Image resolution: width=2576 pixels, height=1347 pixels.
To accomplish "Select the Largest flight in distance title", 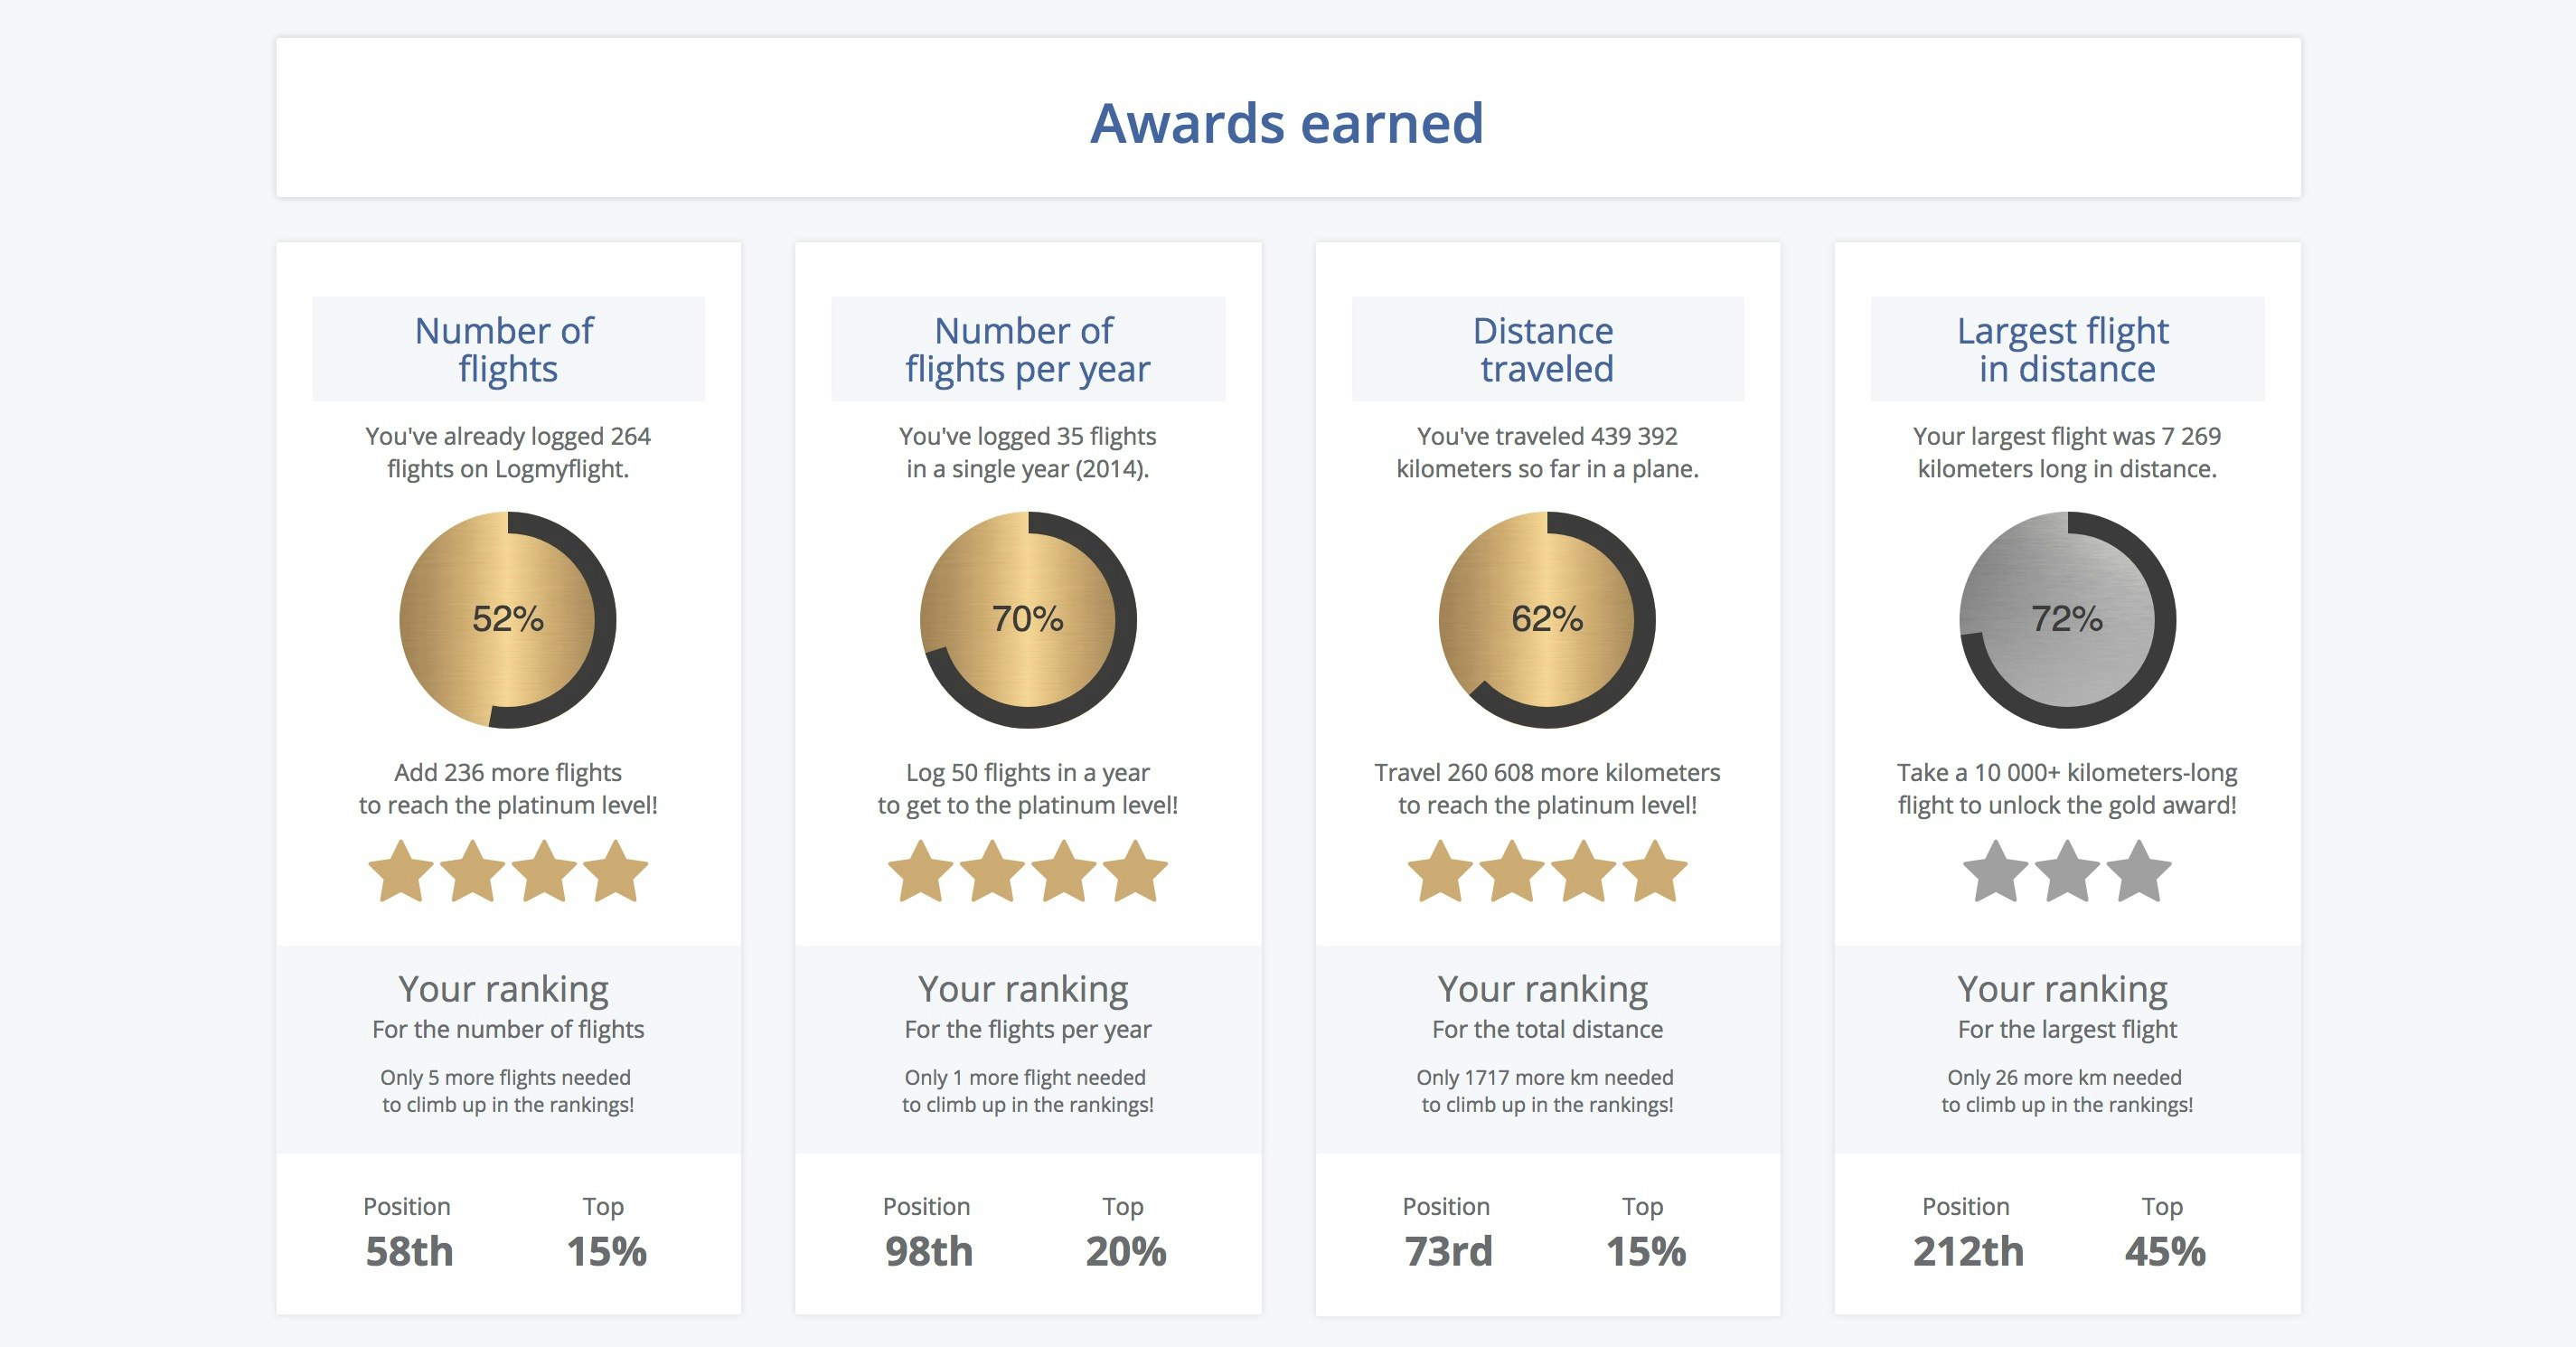I will point(2067,350).
